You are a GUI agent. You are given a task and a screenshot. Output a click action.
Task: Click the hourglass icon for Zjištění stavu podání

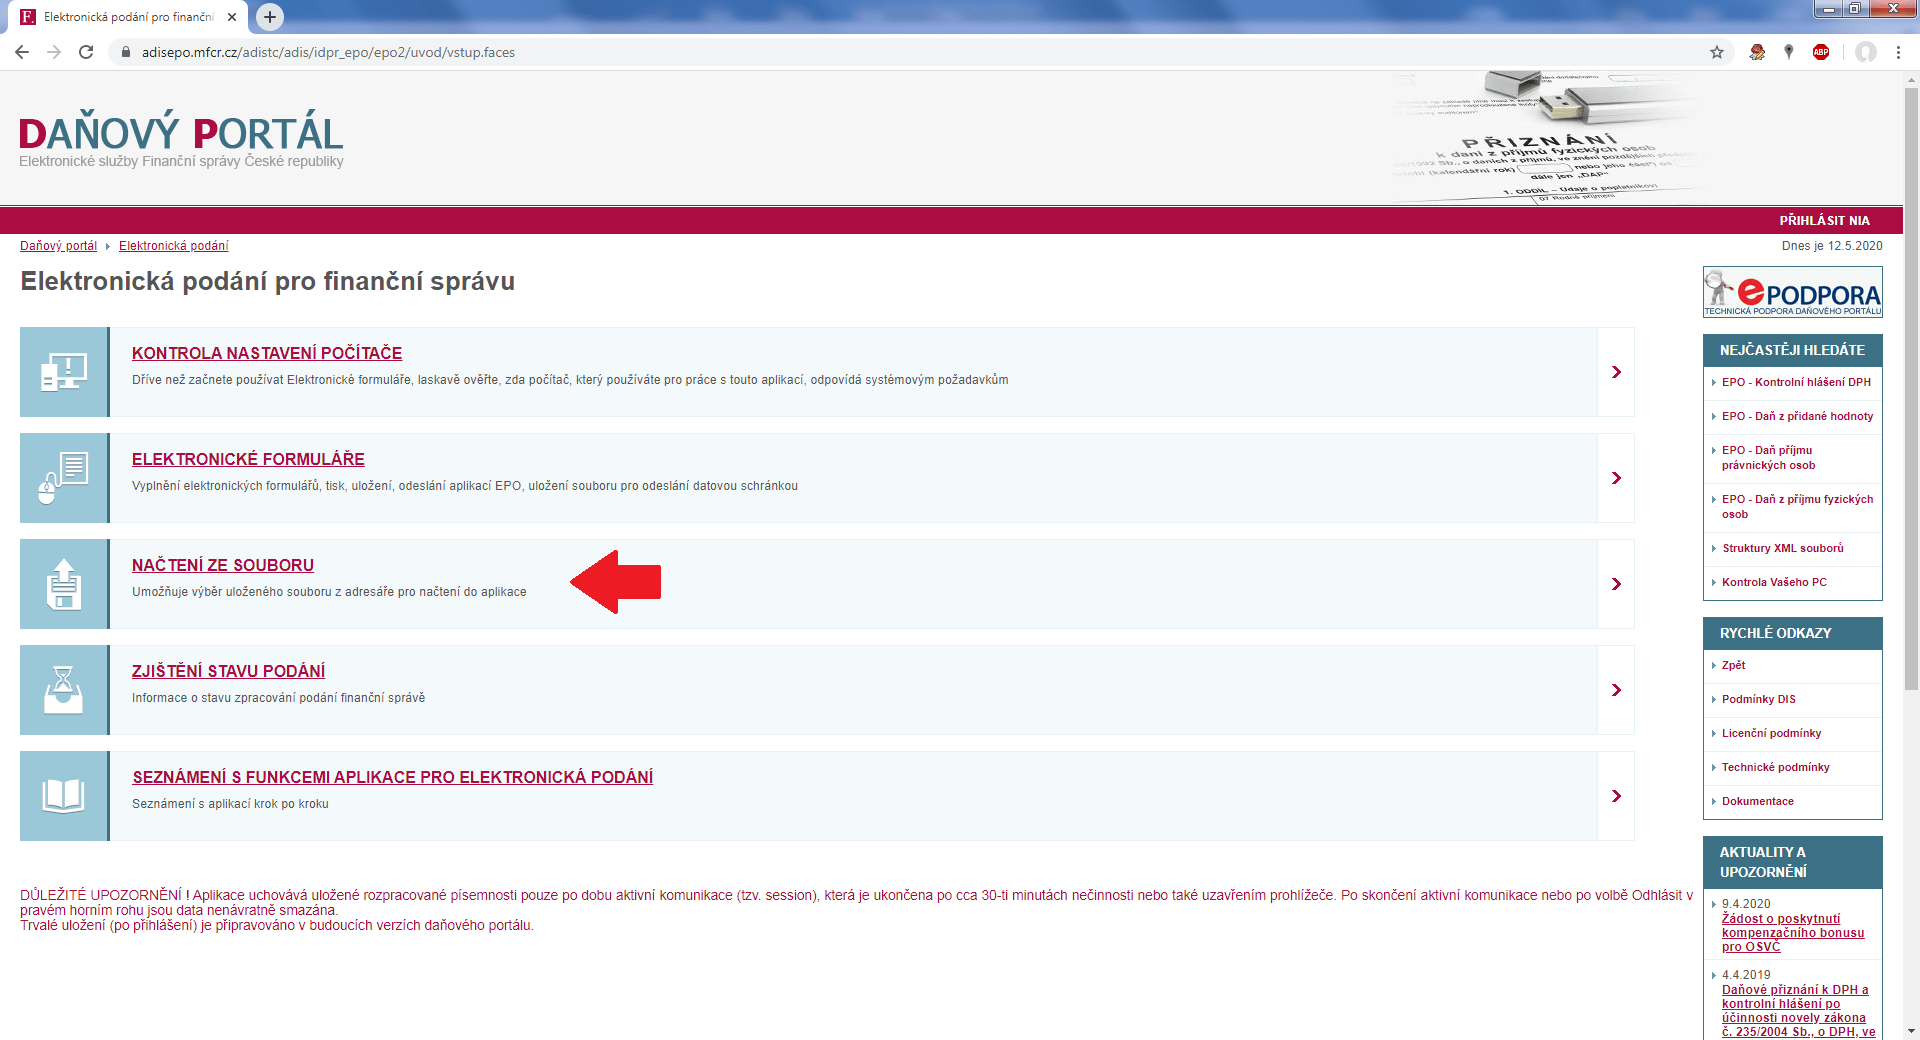tap(64, 690)
